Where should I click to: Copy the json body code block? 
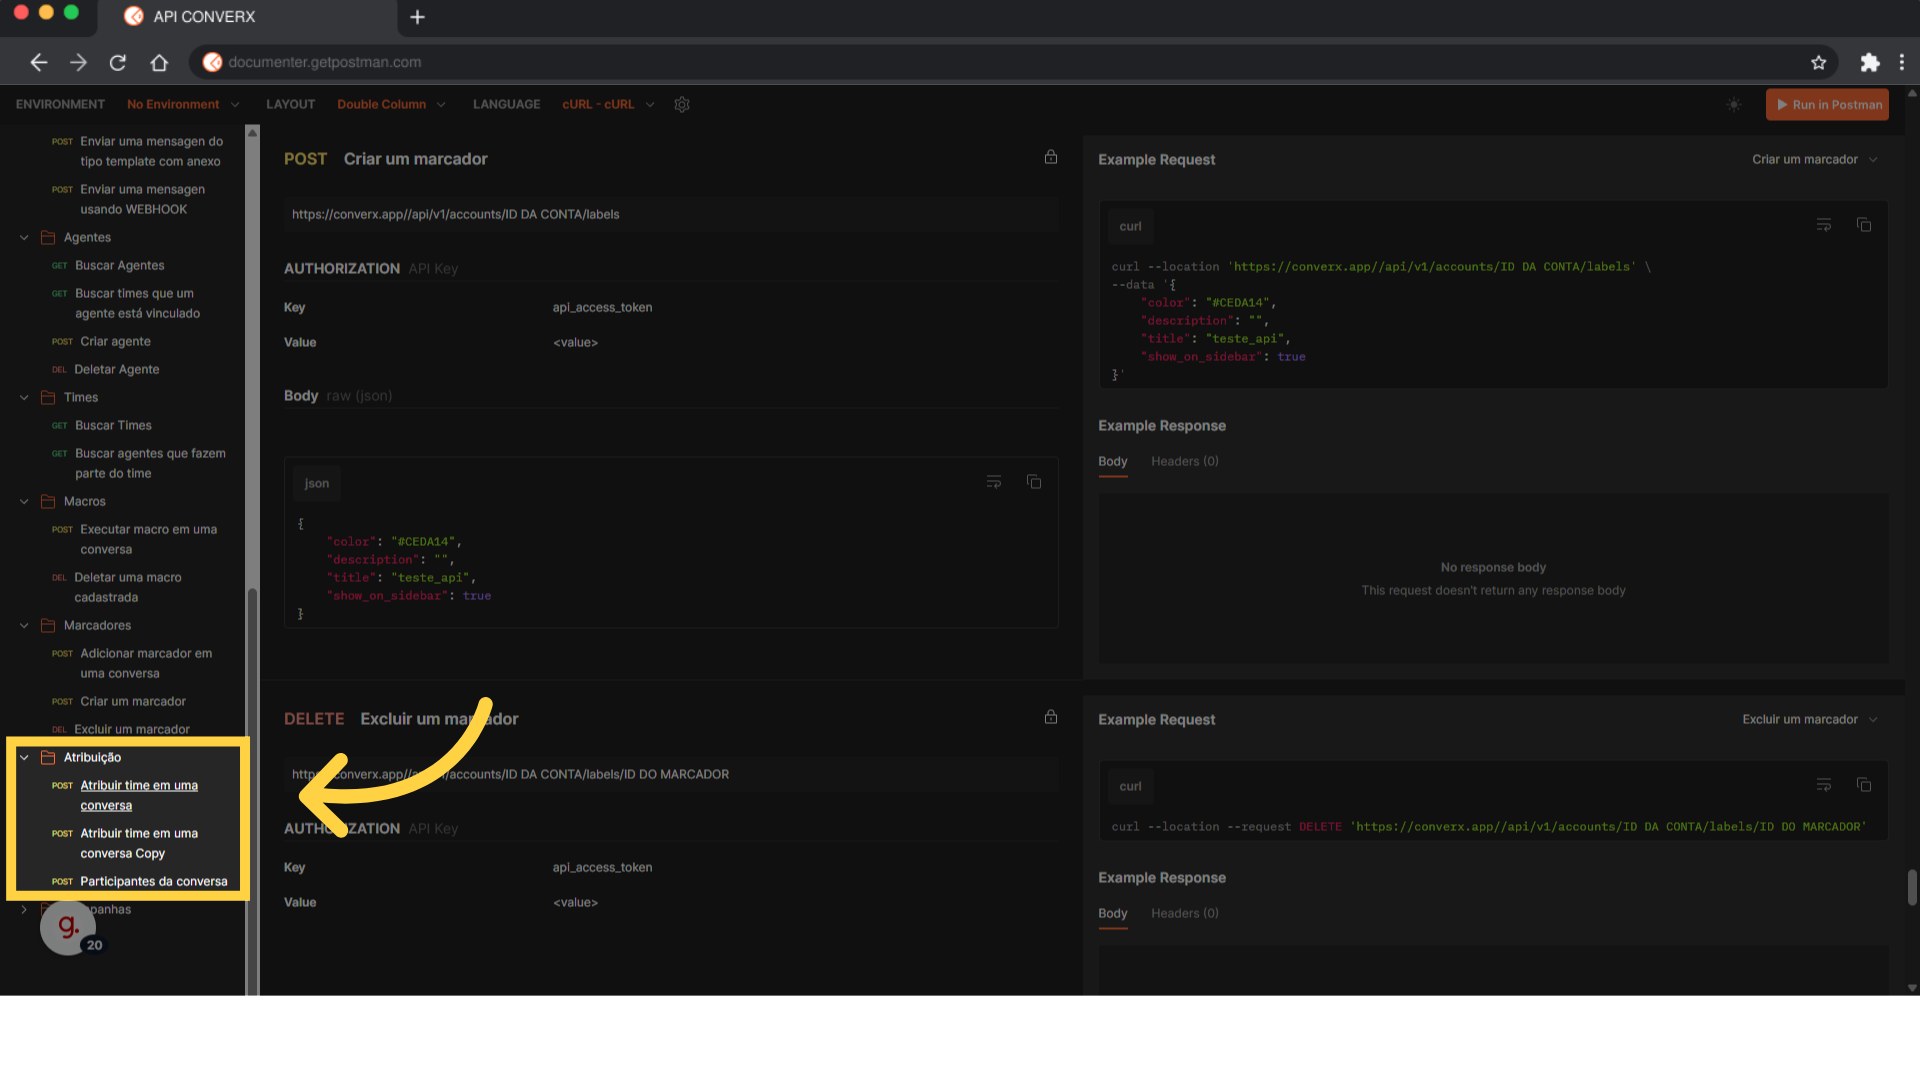point(1034,482)
